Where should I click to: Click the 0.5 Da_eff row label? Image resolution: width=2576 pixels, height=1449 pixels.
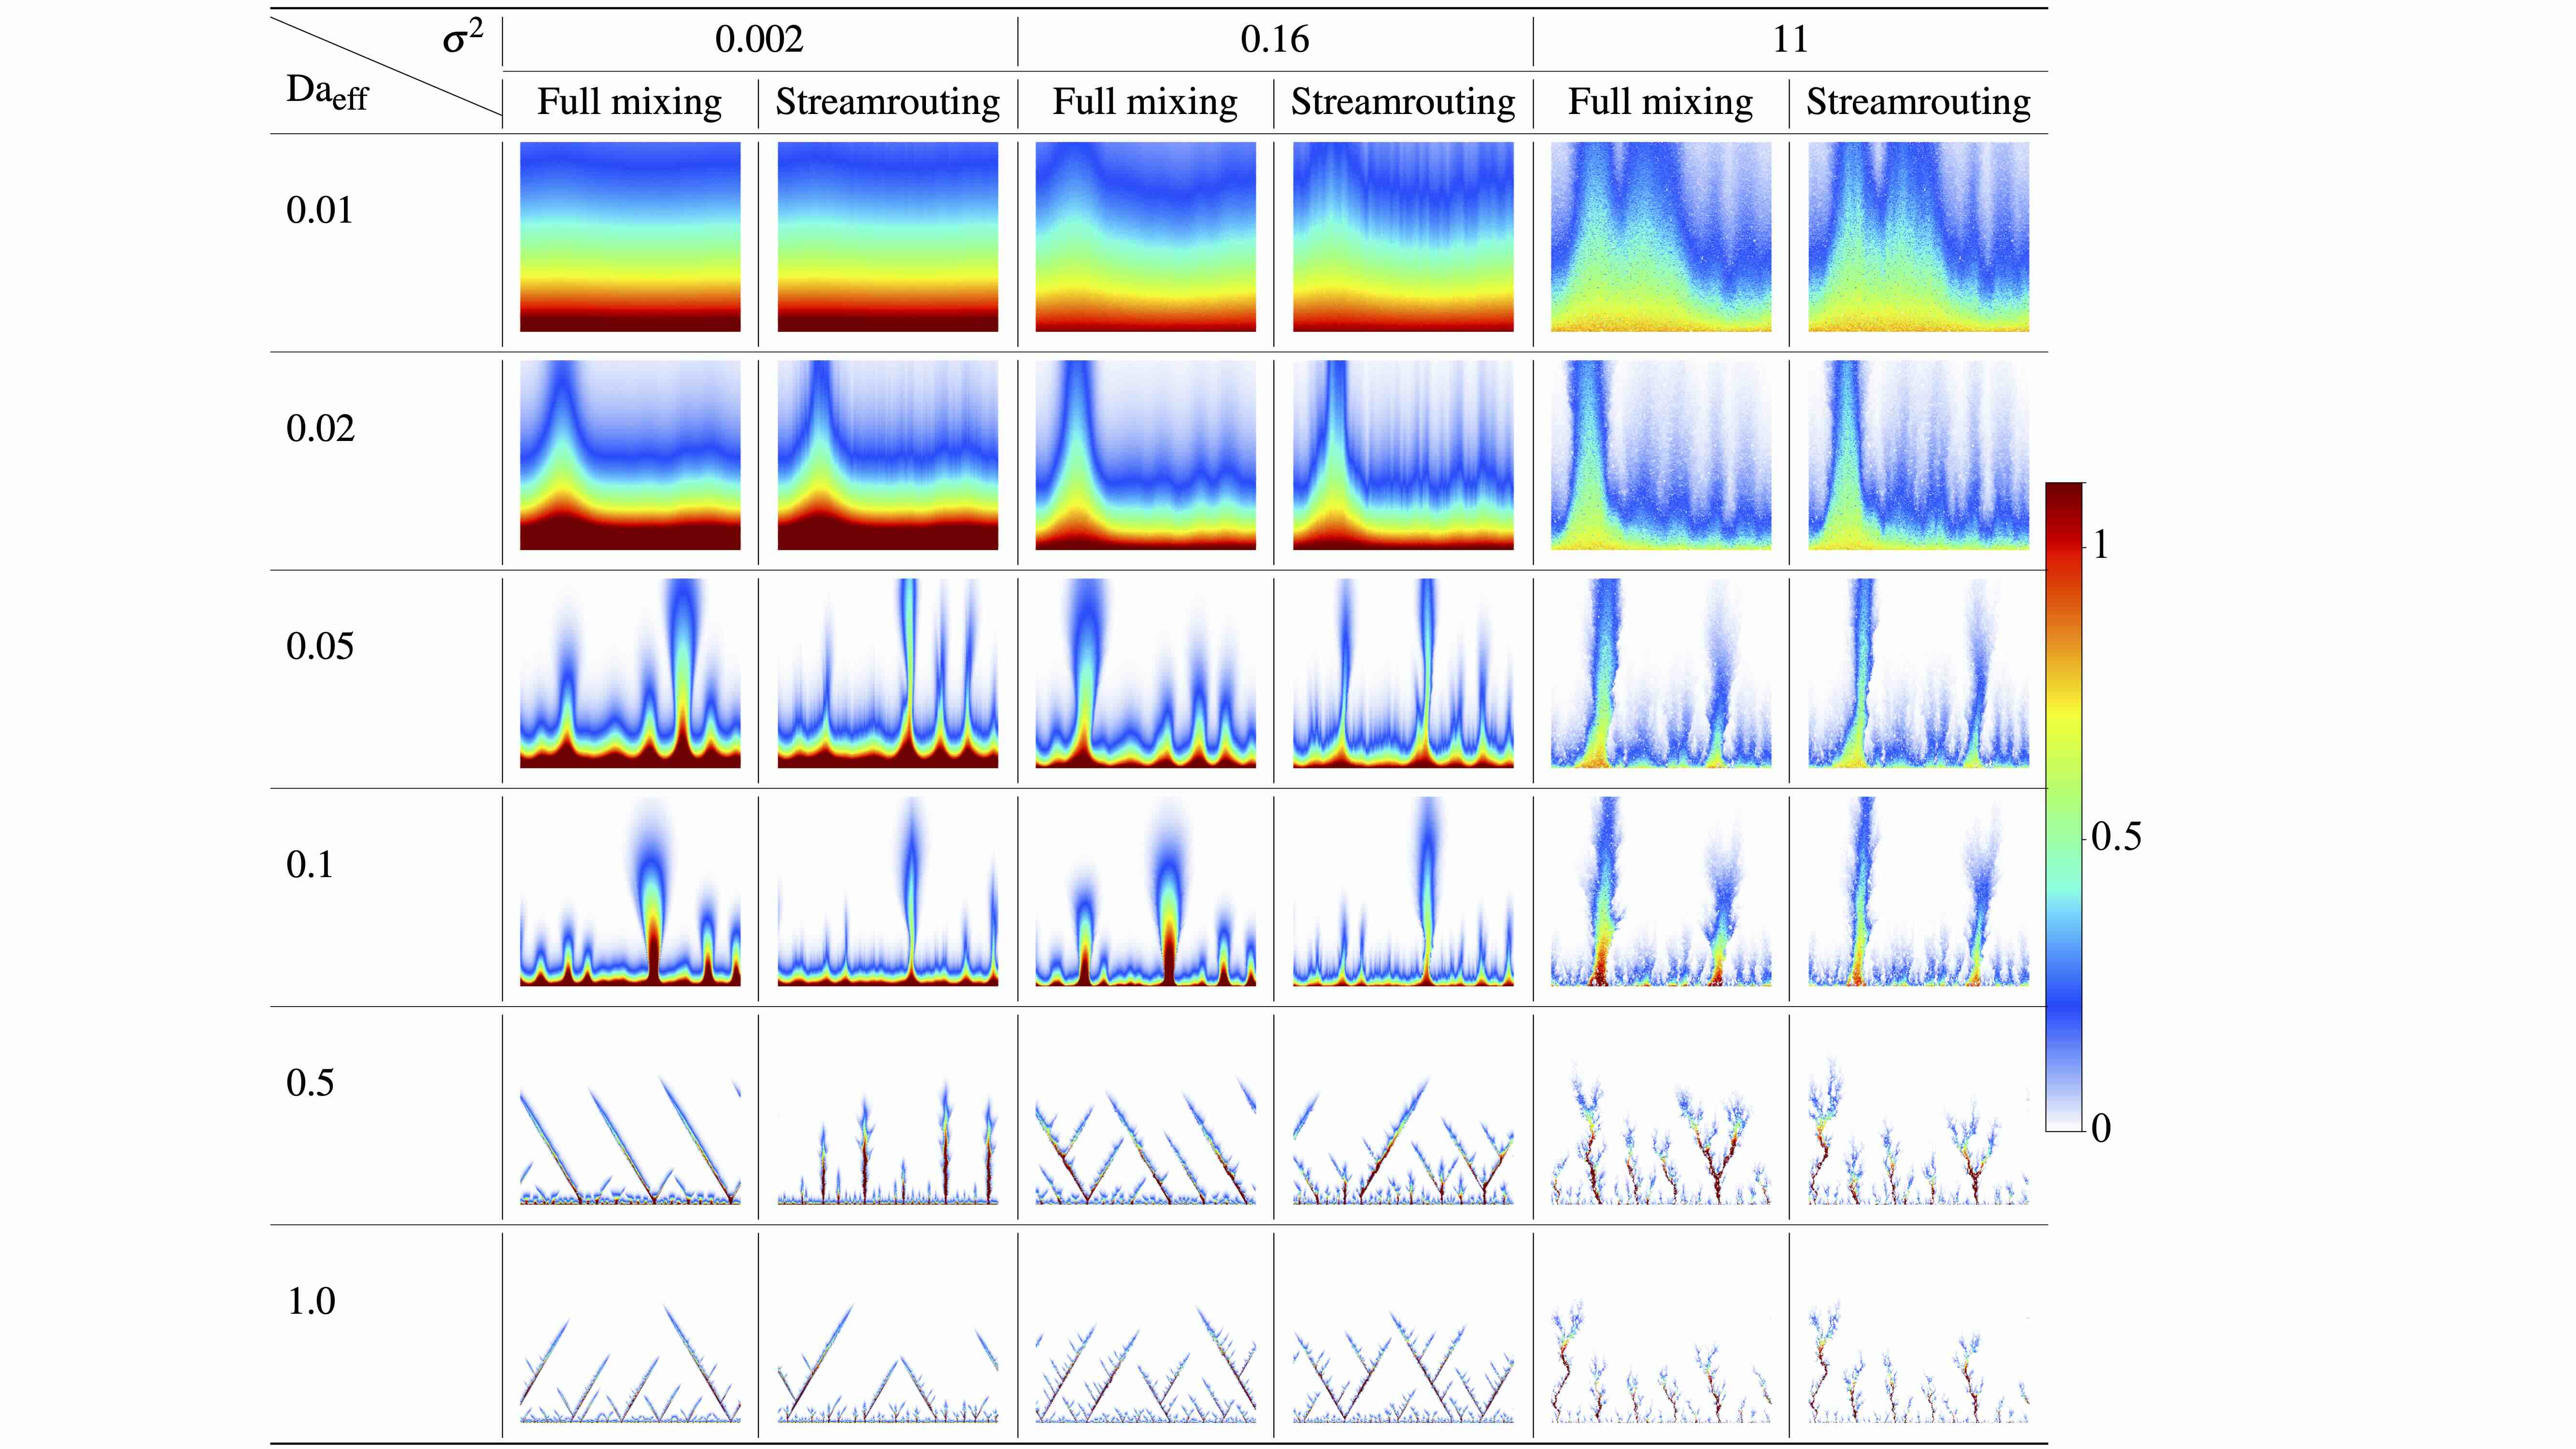coord(310,1083)
